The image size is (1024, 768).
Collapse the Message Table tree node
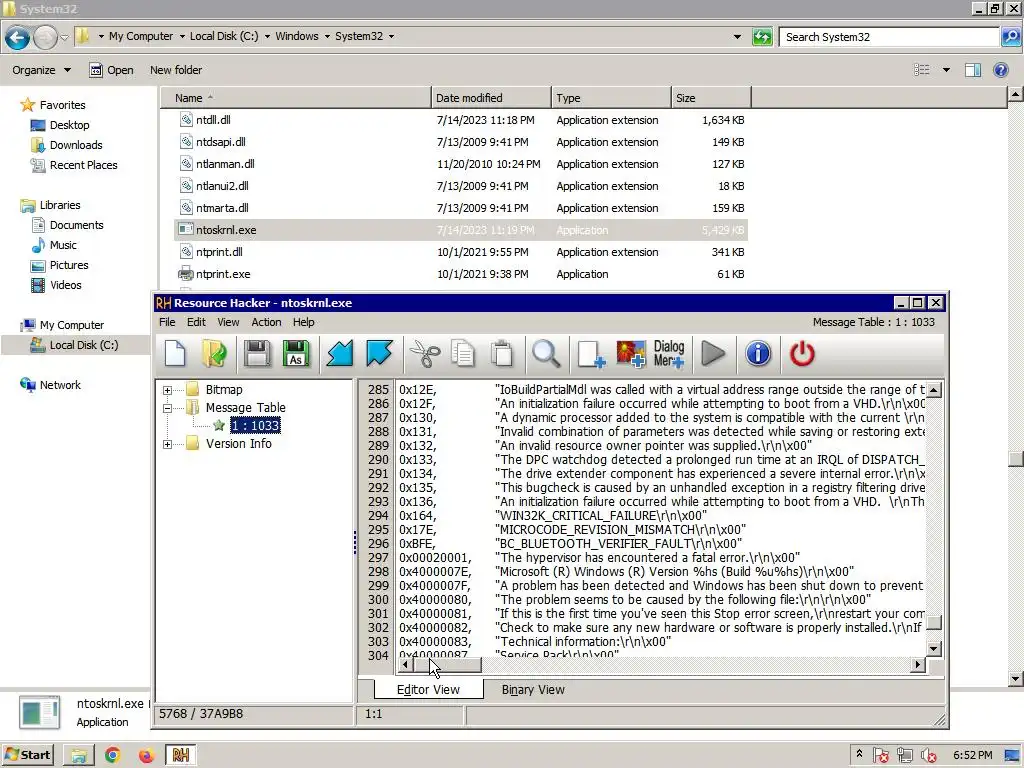click(x=168, y=408)
